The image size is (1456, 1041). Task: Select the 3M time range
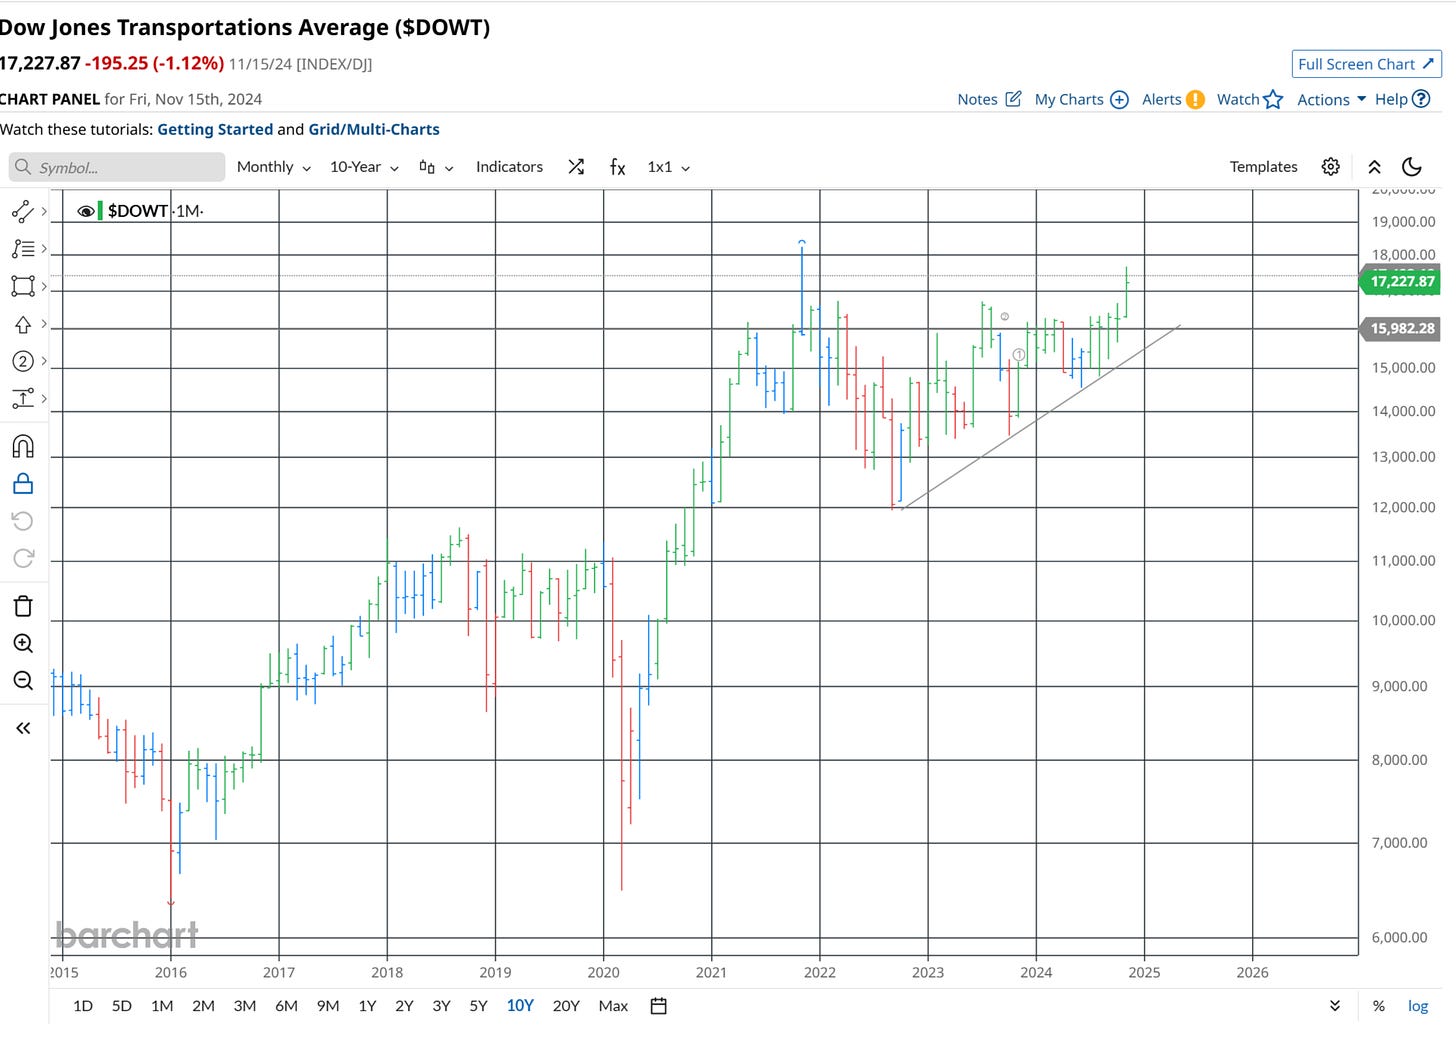pyautogui.click(x=245, y=1006)
